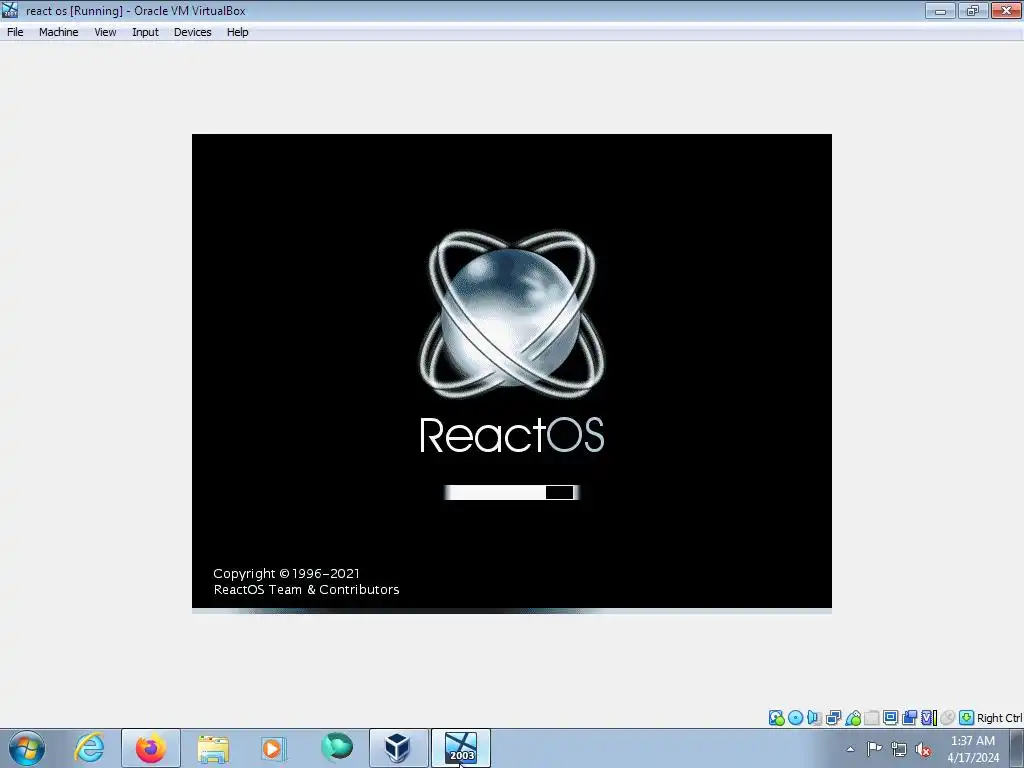Image resolution: width=1024 pixels, height=768 pixels.
Task: Open the Machine menu
Action: 58,32
